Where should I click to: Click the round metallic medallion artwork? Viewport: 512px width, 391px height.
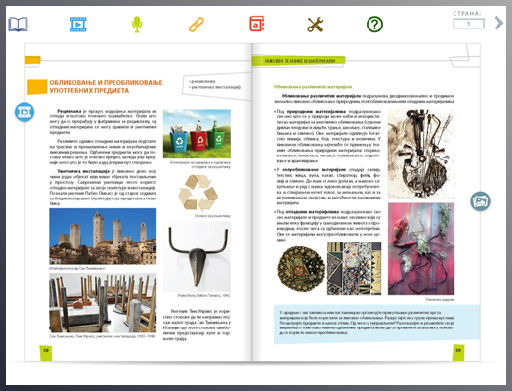coord(301,269)
